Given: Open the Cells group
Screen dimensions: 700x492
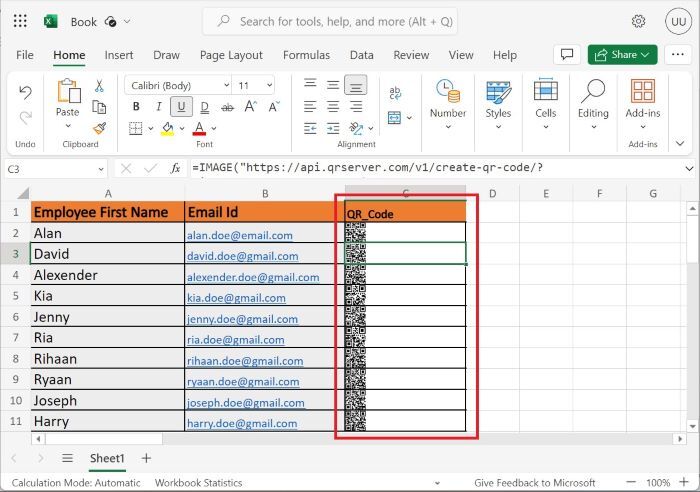Looking at the screenshot, I should (x=546, y=104).
